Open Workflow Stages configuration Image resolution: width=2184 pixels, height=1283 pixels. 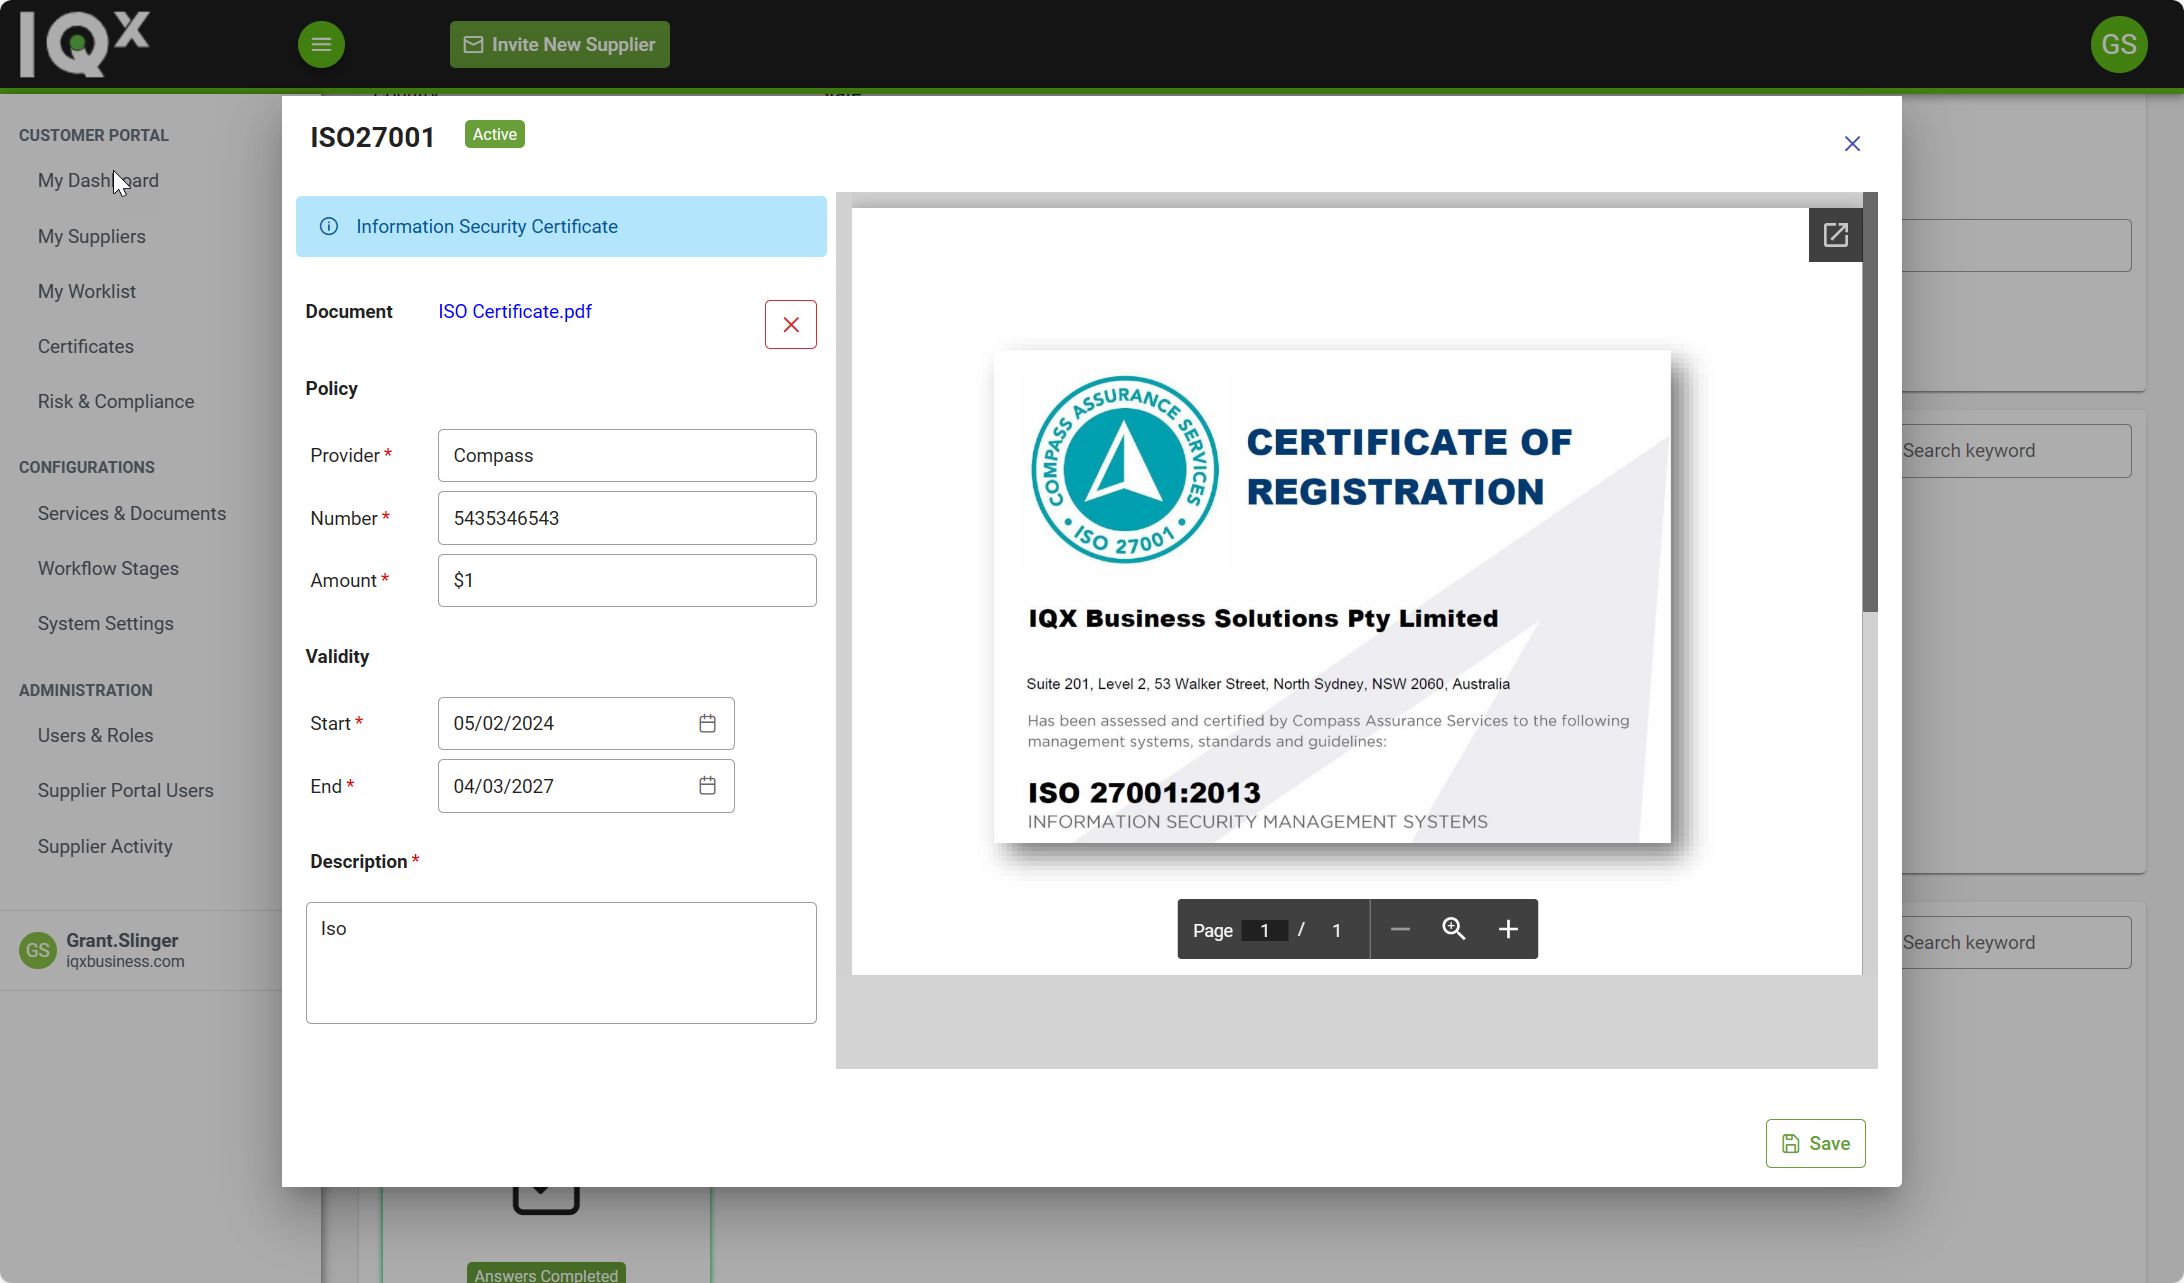pyautogui.click(x=108, y=568)
